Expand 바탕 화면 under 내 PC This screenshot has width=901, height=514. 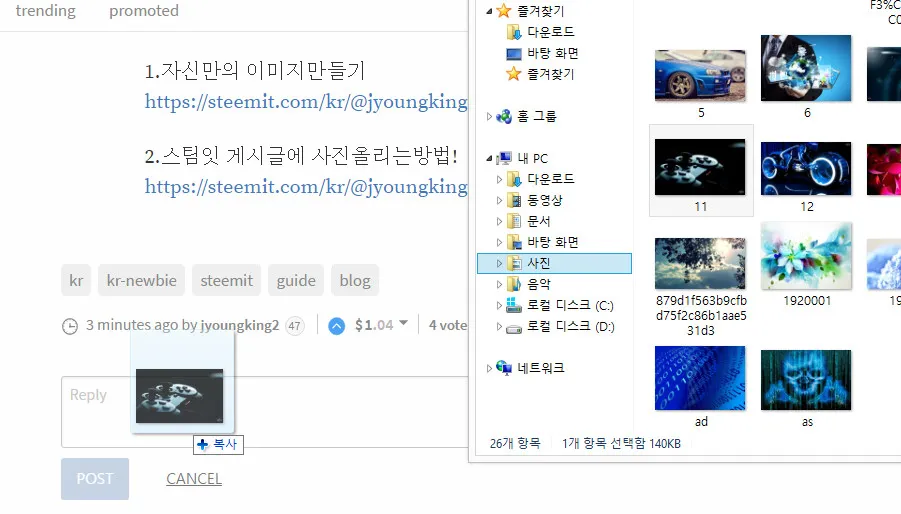(499, 242)
